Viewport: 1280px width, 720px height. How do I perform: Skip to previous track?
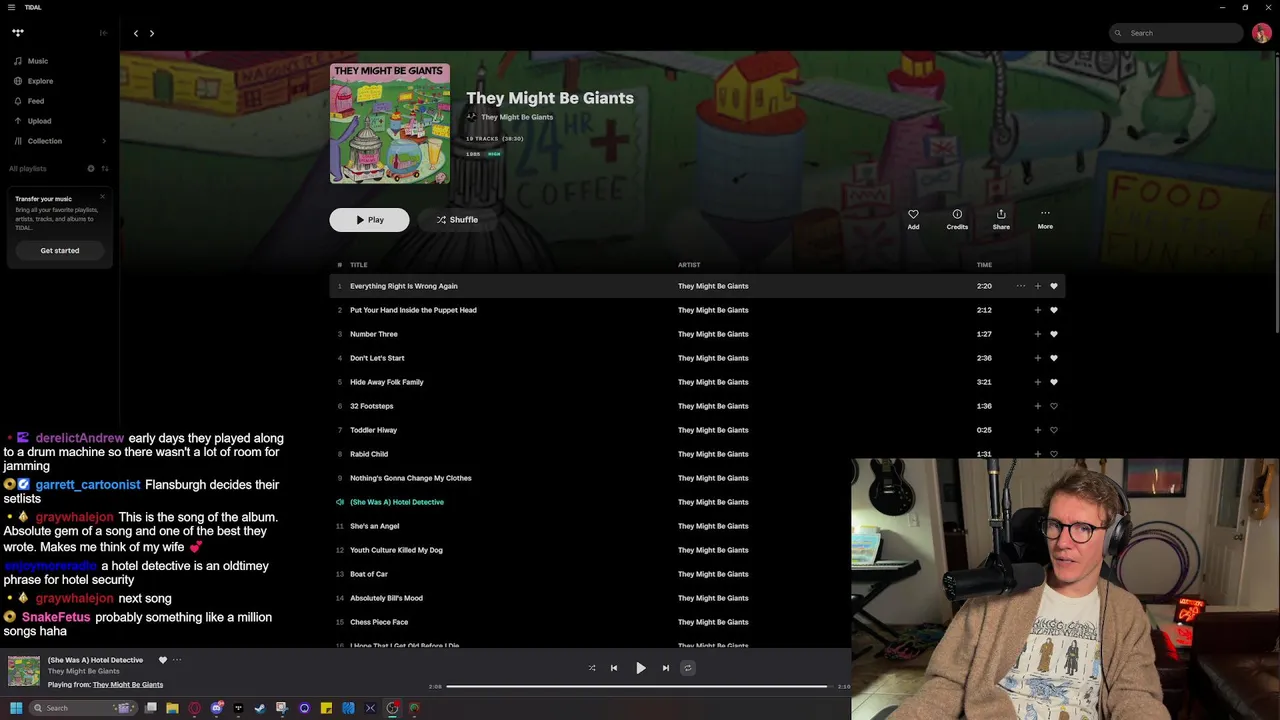point(614,668)
